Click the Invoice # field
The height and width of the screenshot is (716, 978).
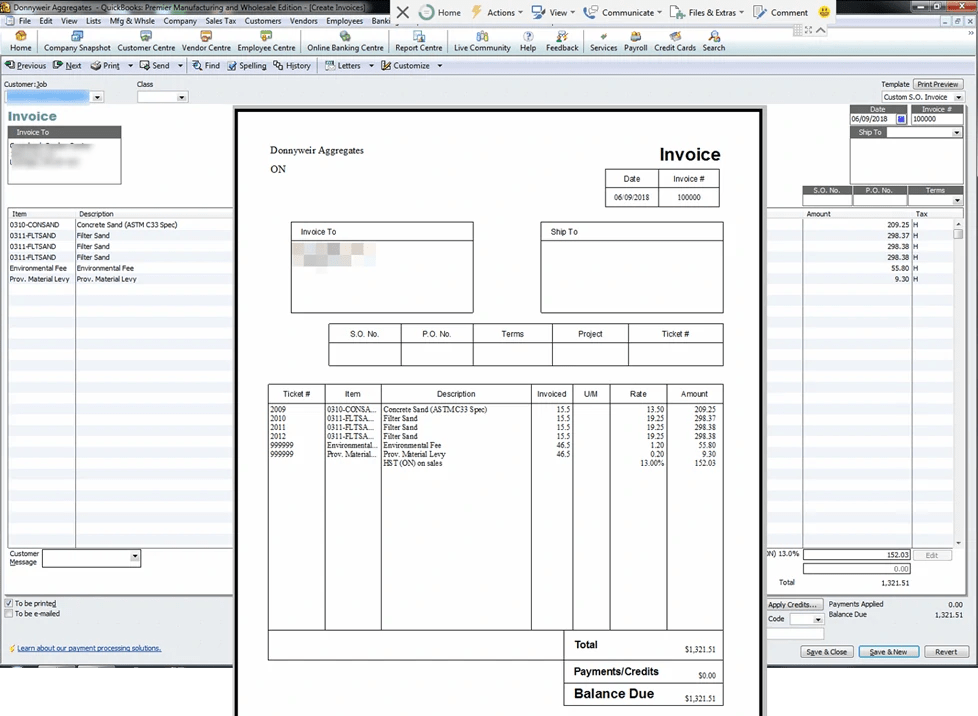[x=936, y=119]
